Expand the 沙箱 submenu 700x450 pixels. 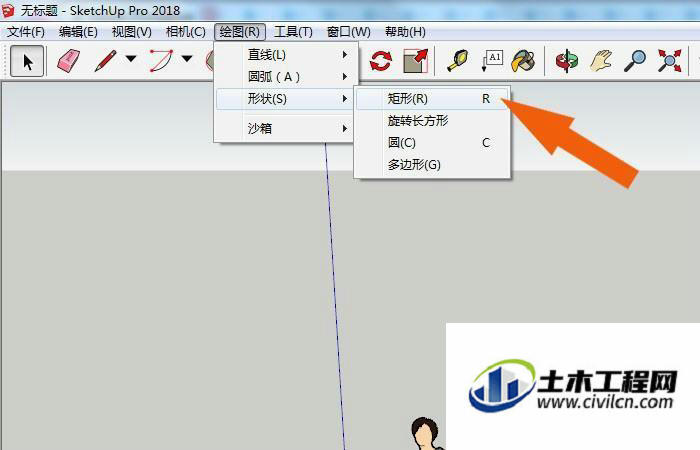[286, 129]
